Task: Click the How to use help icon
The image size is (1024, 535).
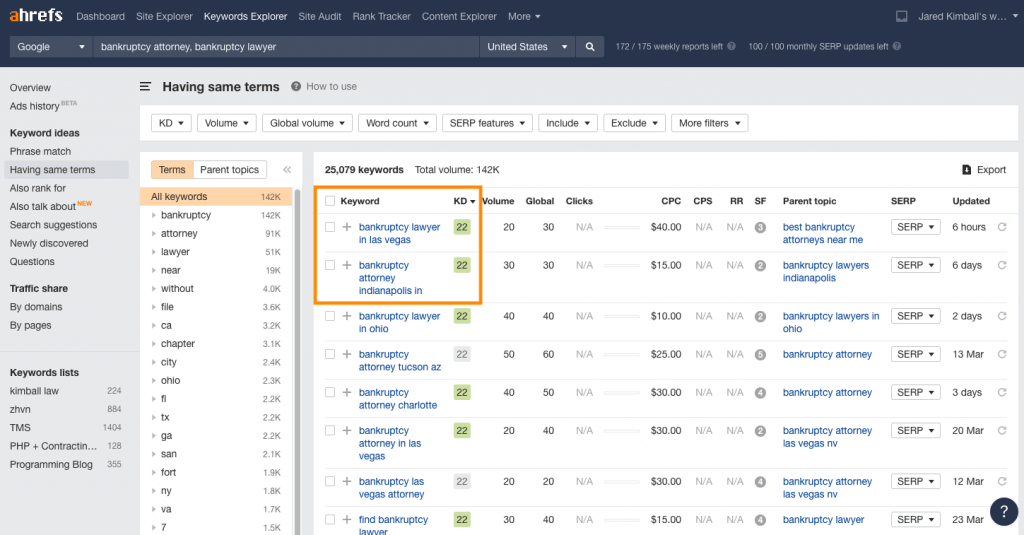Action: point(296,86)
